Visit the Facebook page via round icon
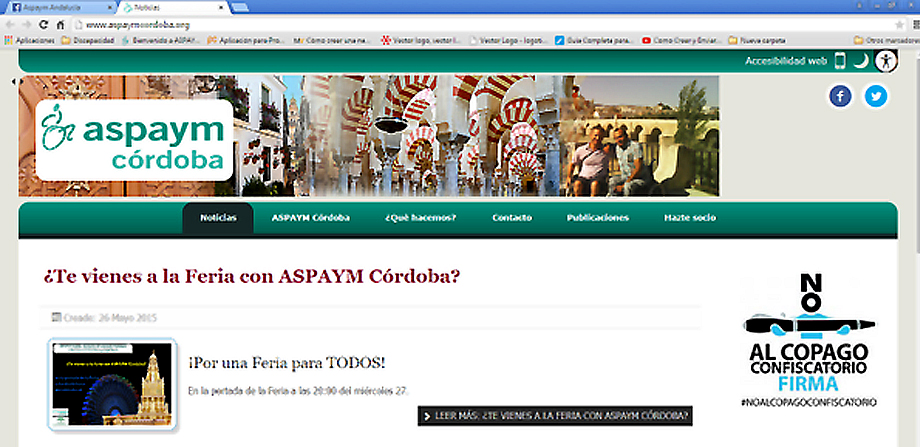Image resolution: width=920 pixels, height=447 pixels. pos(840,96)
